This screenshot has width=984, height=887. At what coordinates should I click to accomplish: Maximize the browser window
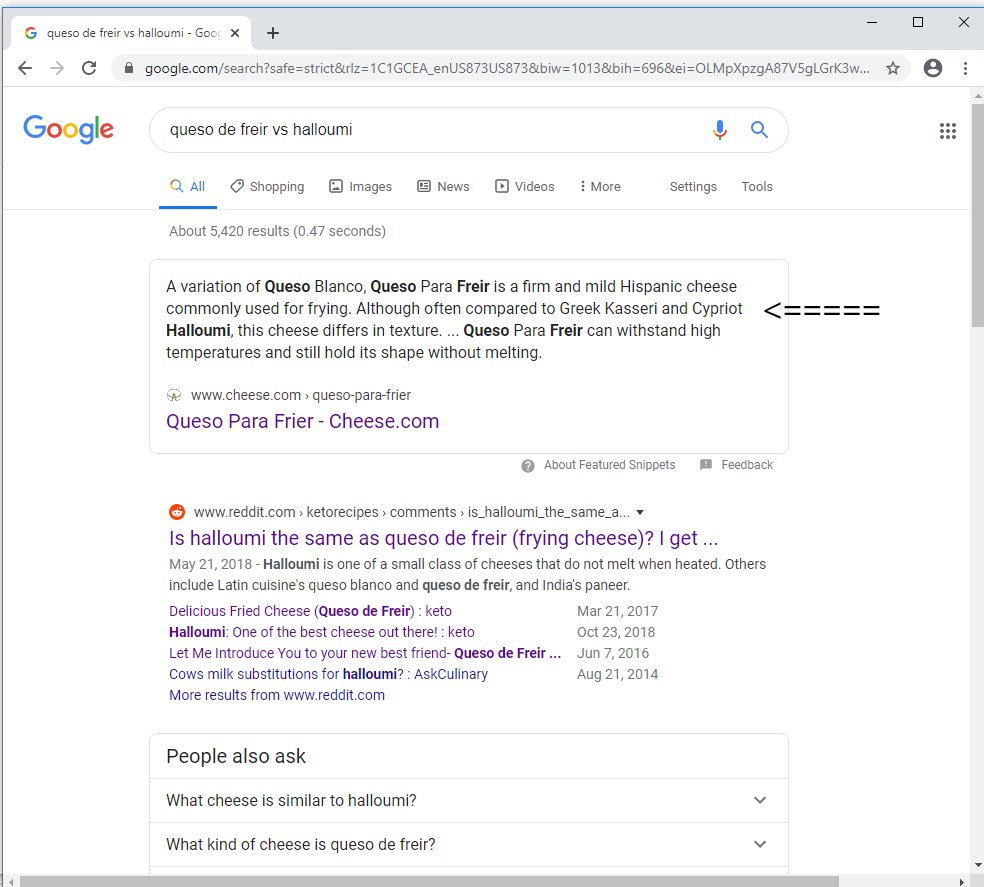click(x=918, y=23)
